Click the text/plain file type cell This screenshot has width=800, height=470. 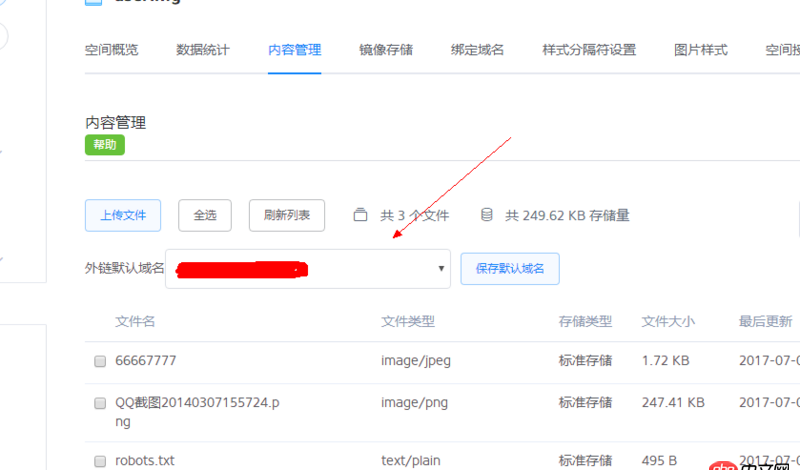point(411,460)
